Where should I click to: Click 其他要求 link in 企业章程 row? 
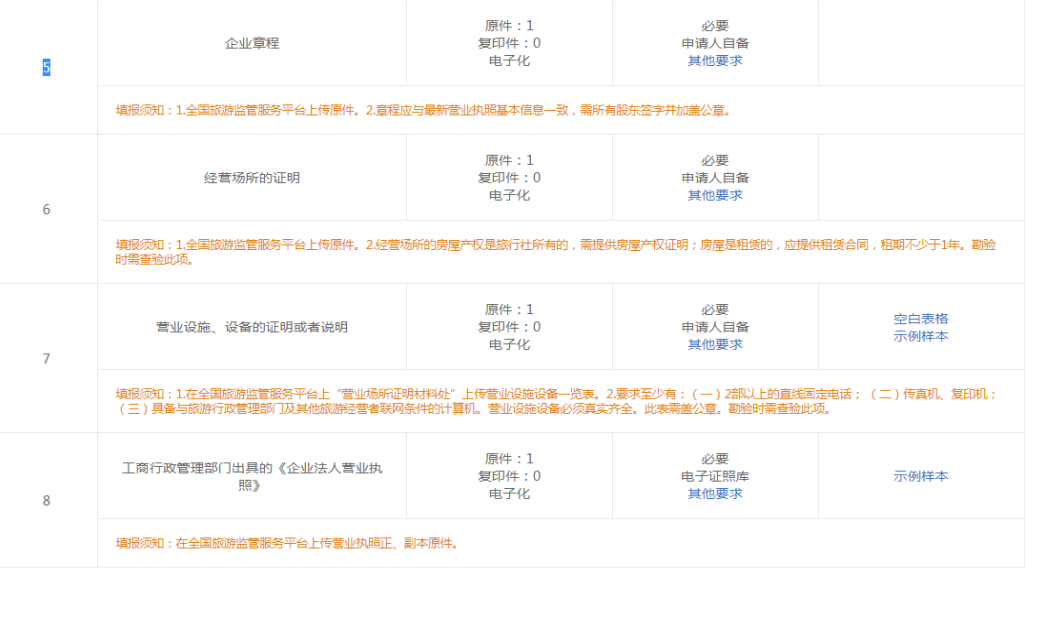tap(715, 61)
